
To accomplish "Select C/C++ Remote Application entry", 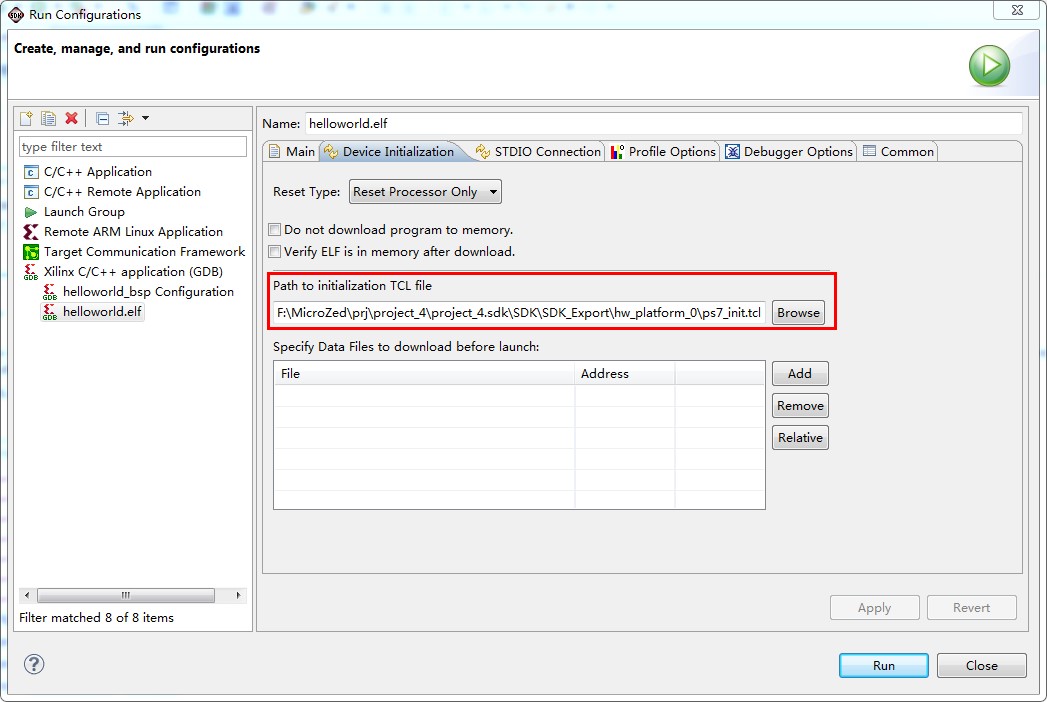I will click(122, 192).
